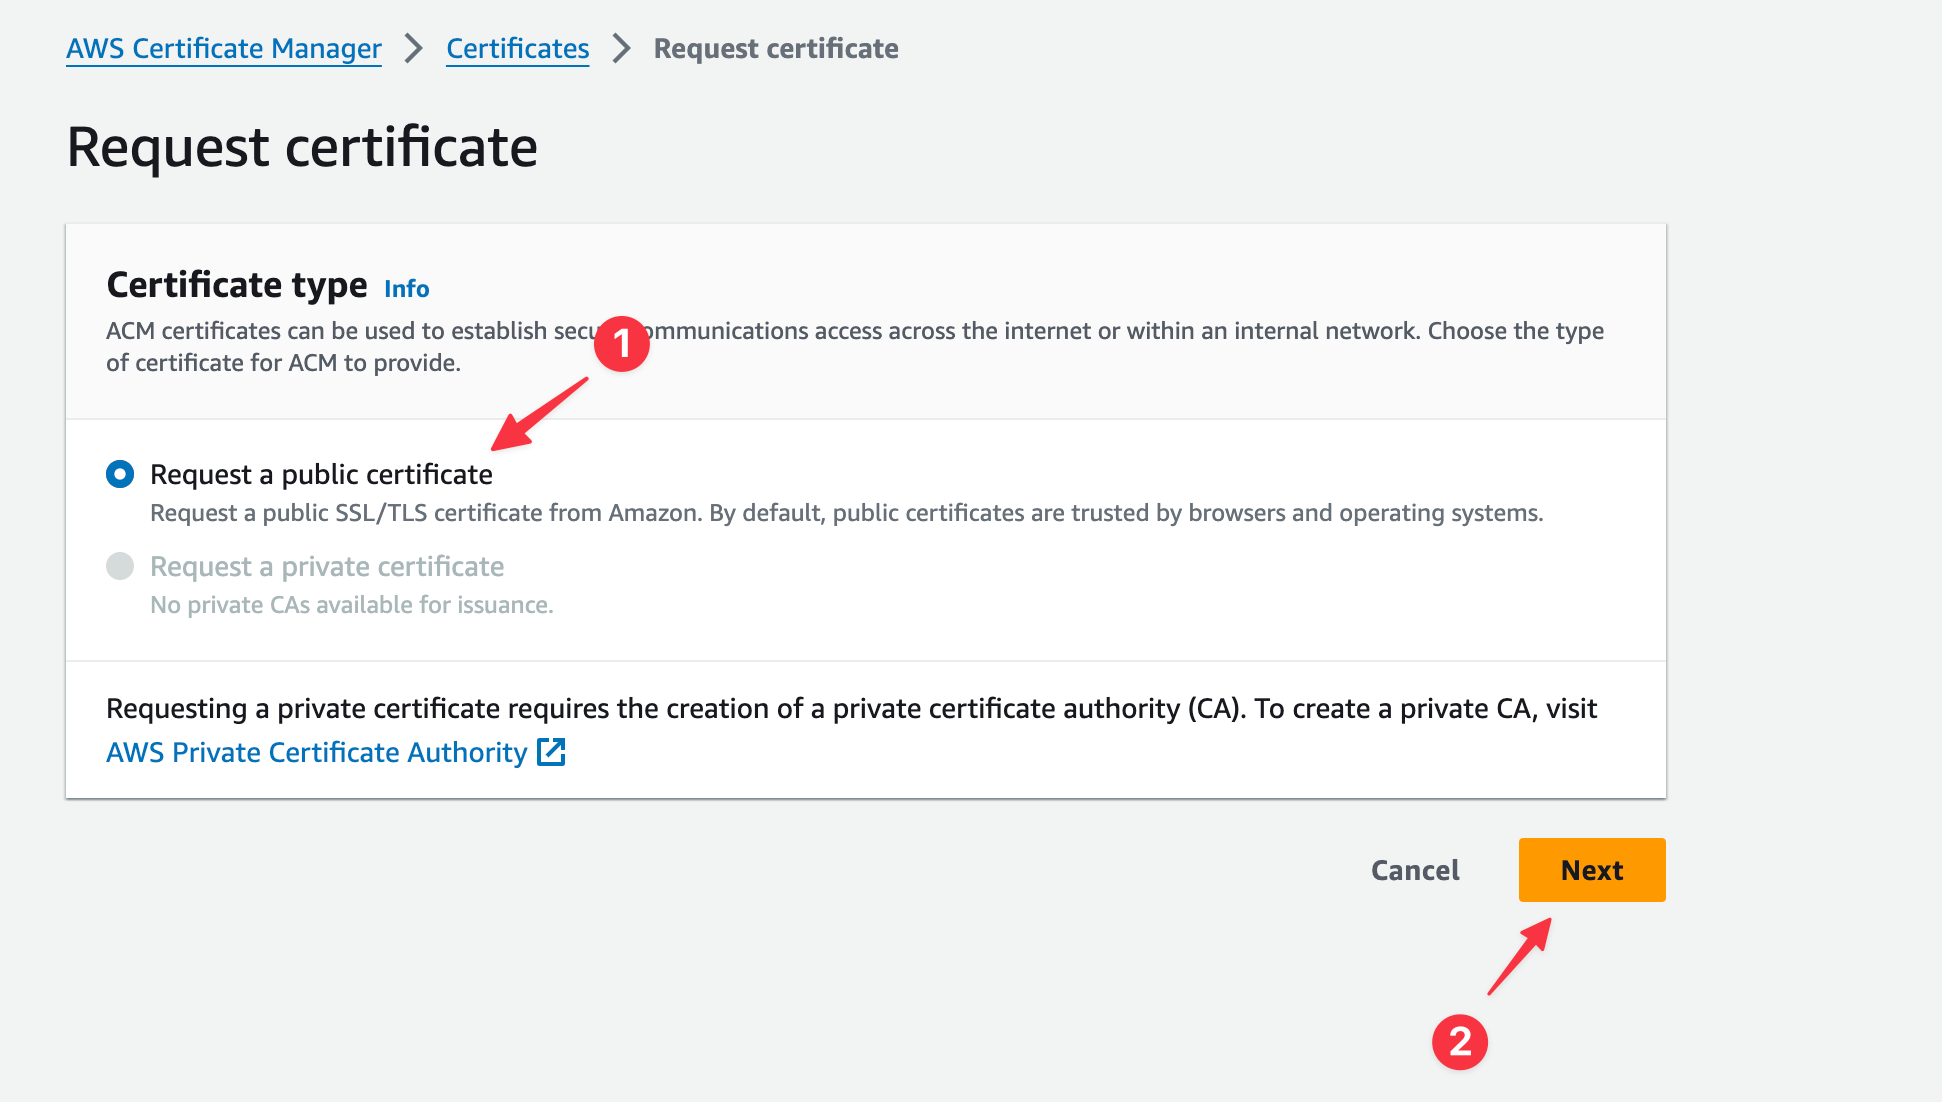The width and height of the screenshot is (1942, 1102).
Task: Click the chevron after AWS Certificate Manager breadcrumb
Action: pos(413,48)
